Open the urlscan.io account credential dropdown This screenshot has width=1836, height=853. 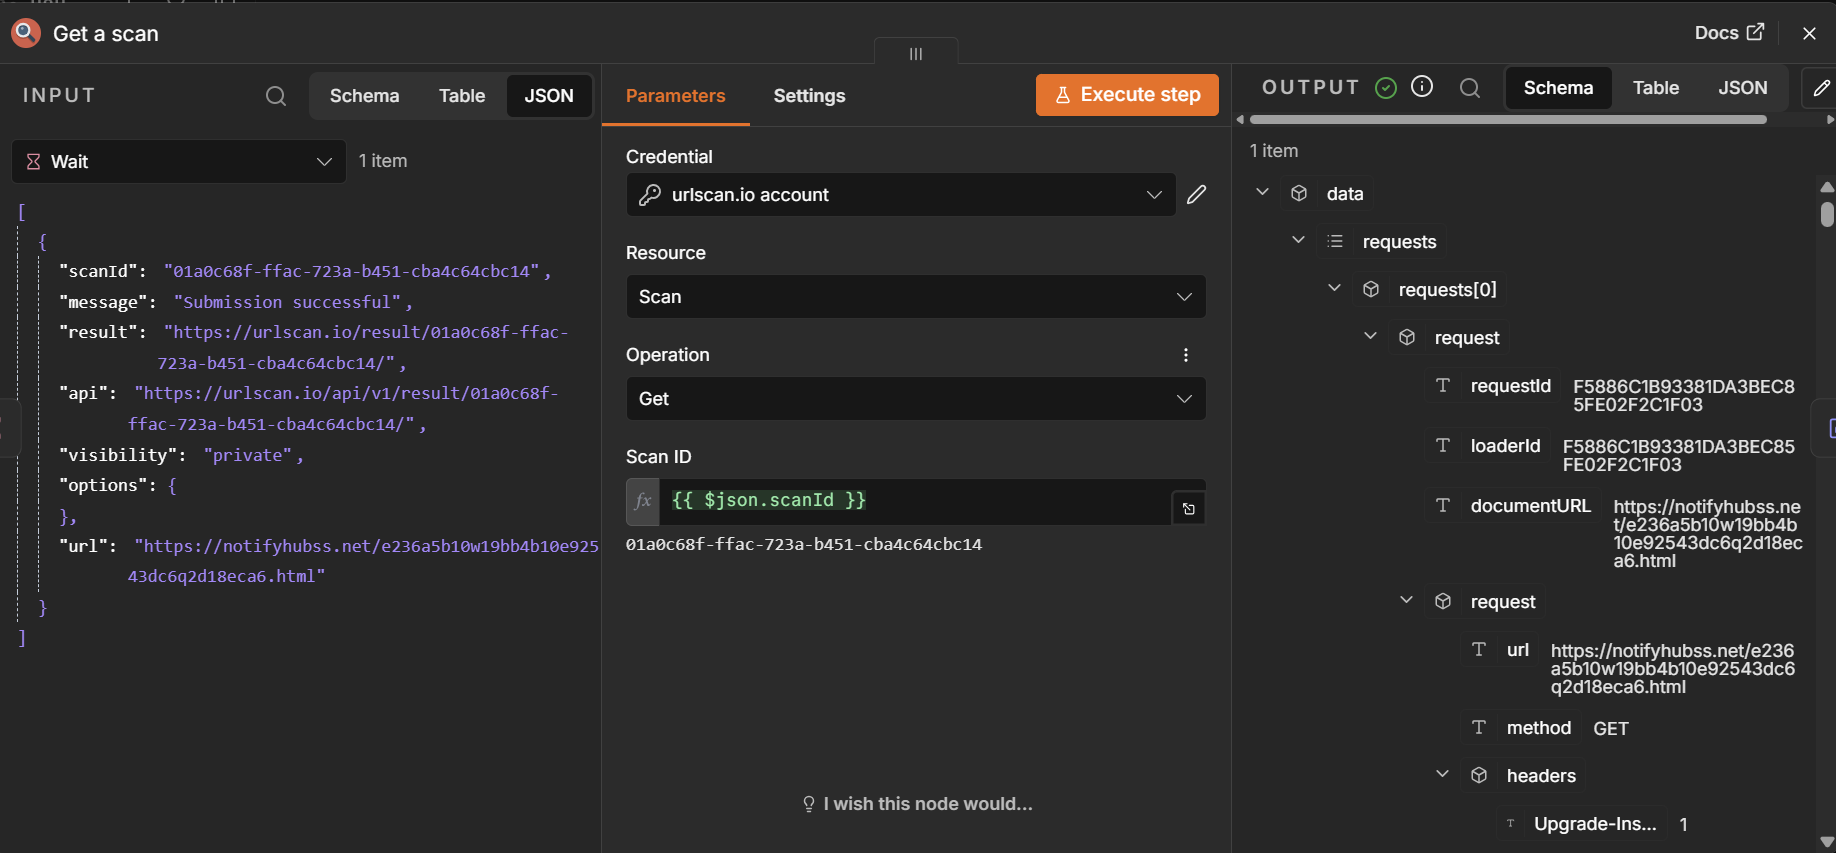coord(901,195)
